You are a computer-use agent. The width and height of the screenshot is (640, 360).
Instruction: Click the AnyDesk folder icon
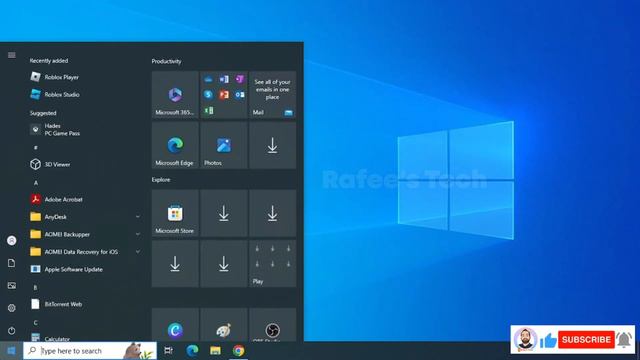click(x=36, y=217)
